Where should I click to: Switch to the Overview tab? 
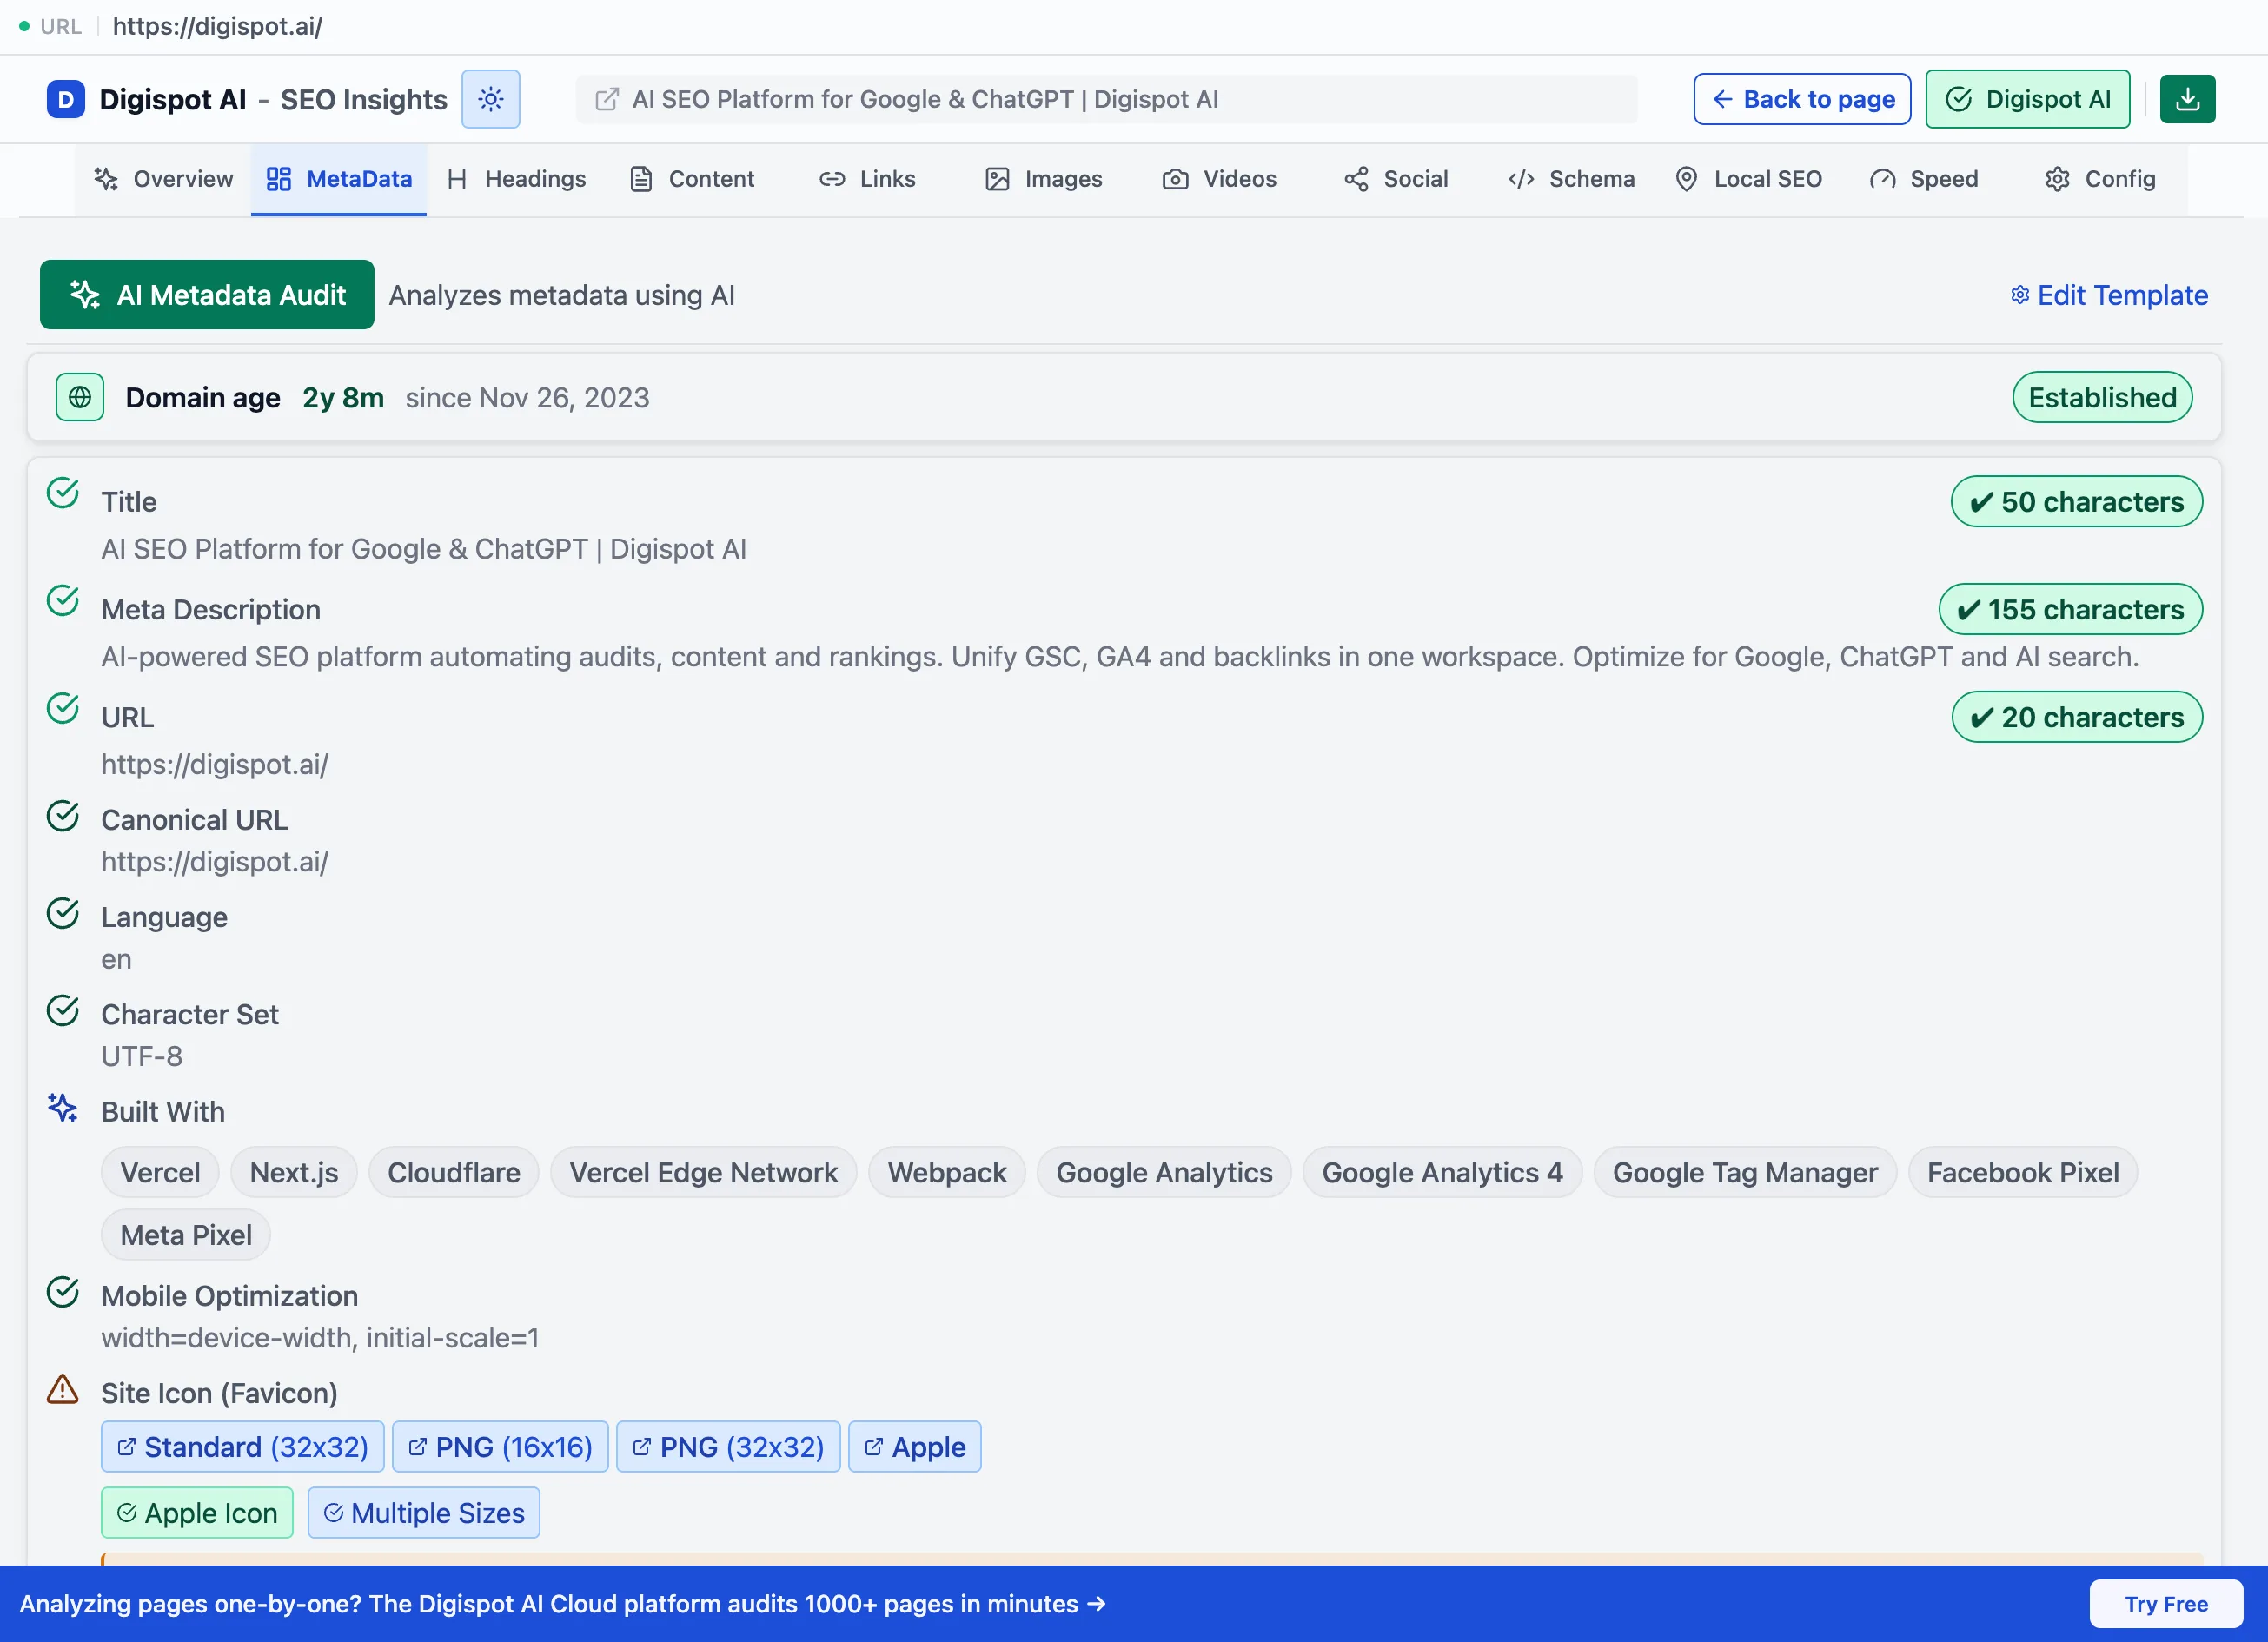(x=163, y=179)
